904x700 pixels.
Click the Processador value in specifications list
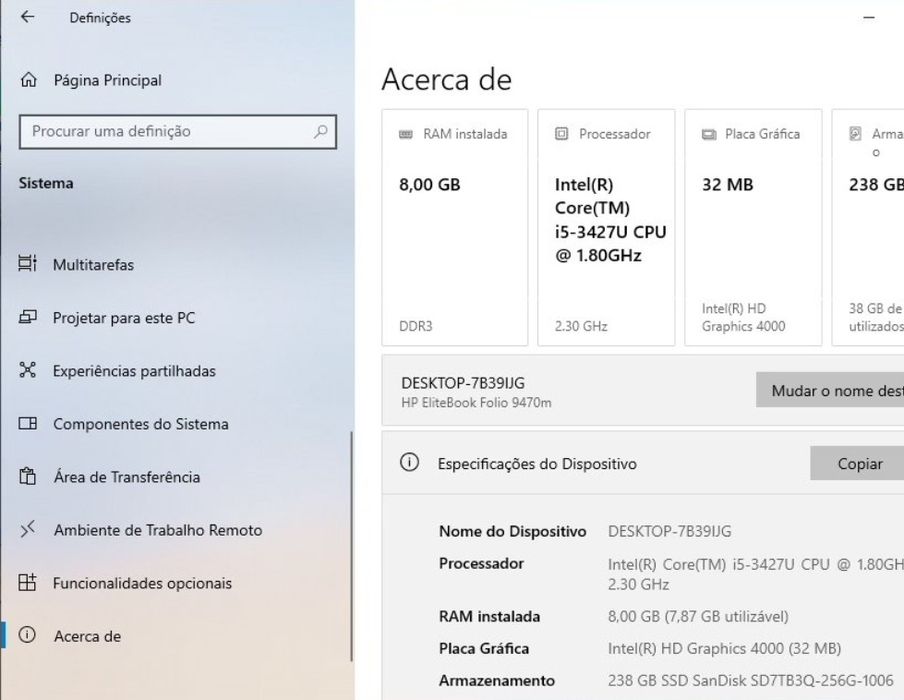click(x=756, y=574)
